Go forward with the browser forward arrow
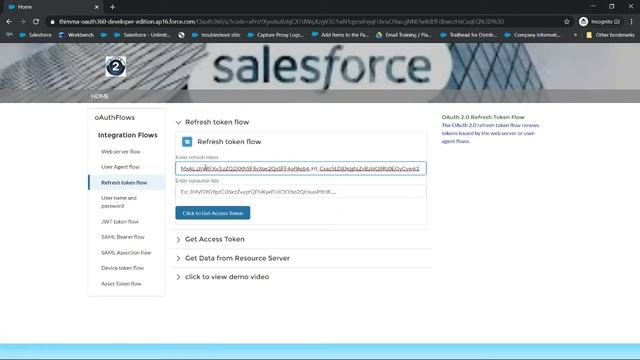Viewport: 640px width, 360px height. [x=22, y=22]
